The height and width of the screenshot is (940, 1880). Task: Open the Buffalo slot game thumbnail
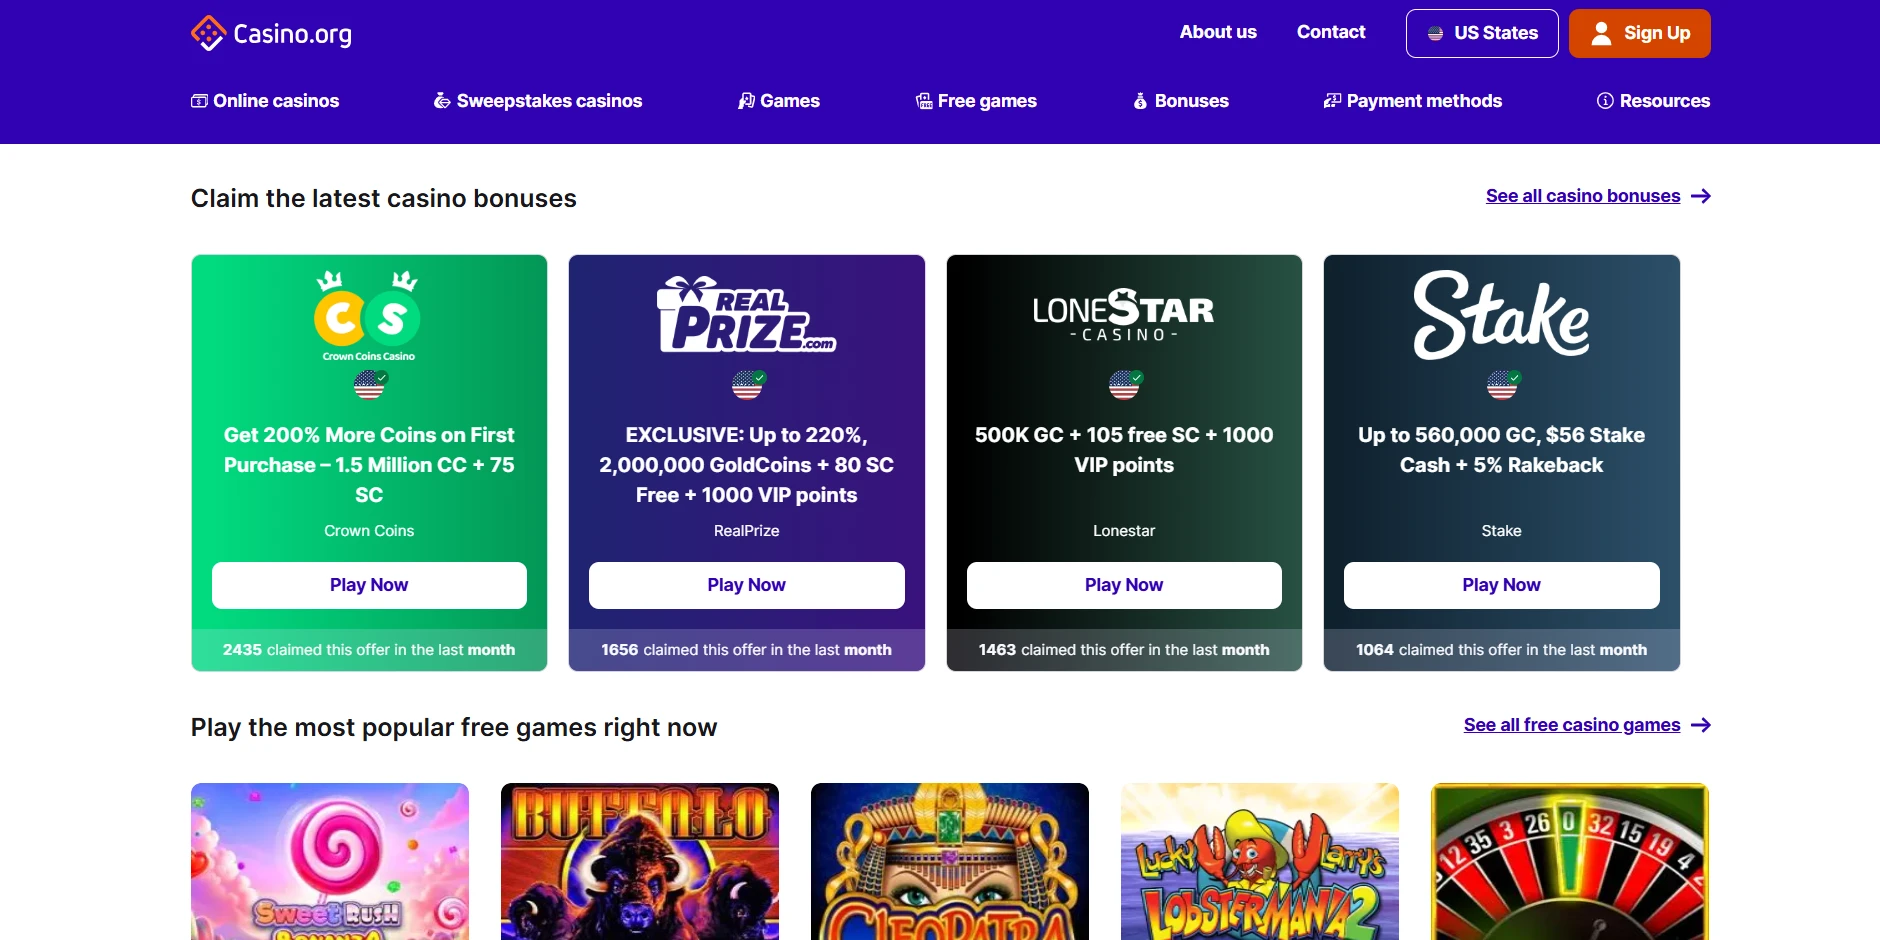point(640,861)
